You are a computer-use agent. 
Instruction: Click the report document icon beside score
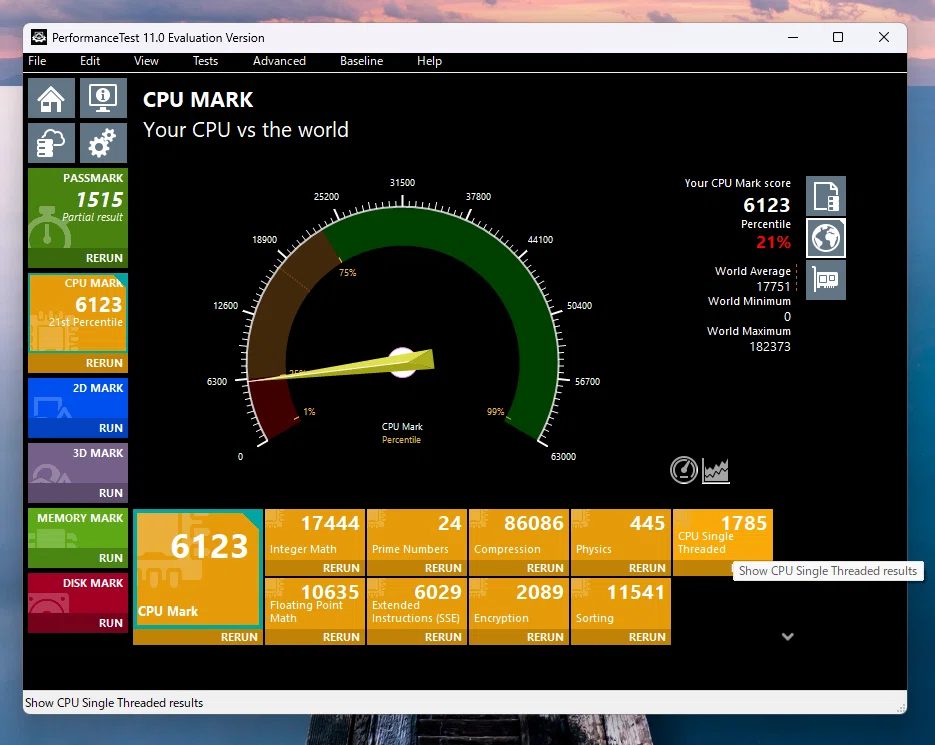tap(826, 196)
